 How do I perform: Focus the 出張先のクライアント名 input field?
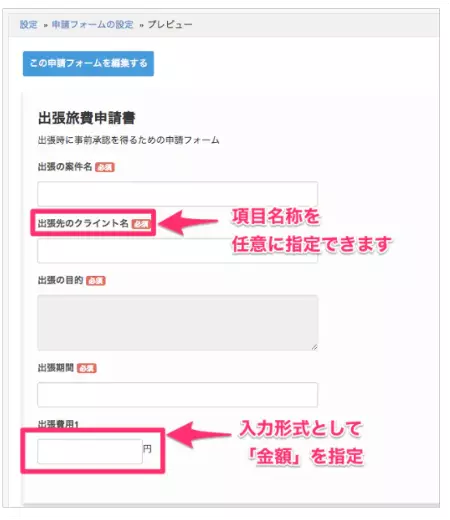tap(177, 251)
